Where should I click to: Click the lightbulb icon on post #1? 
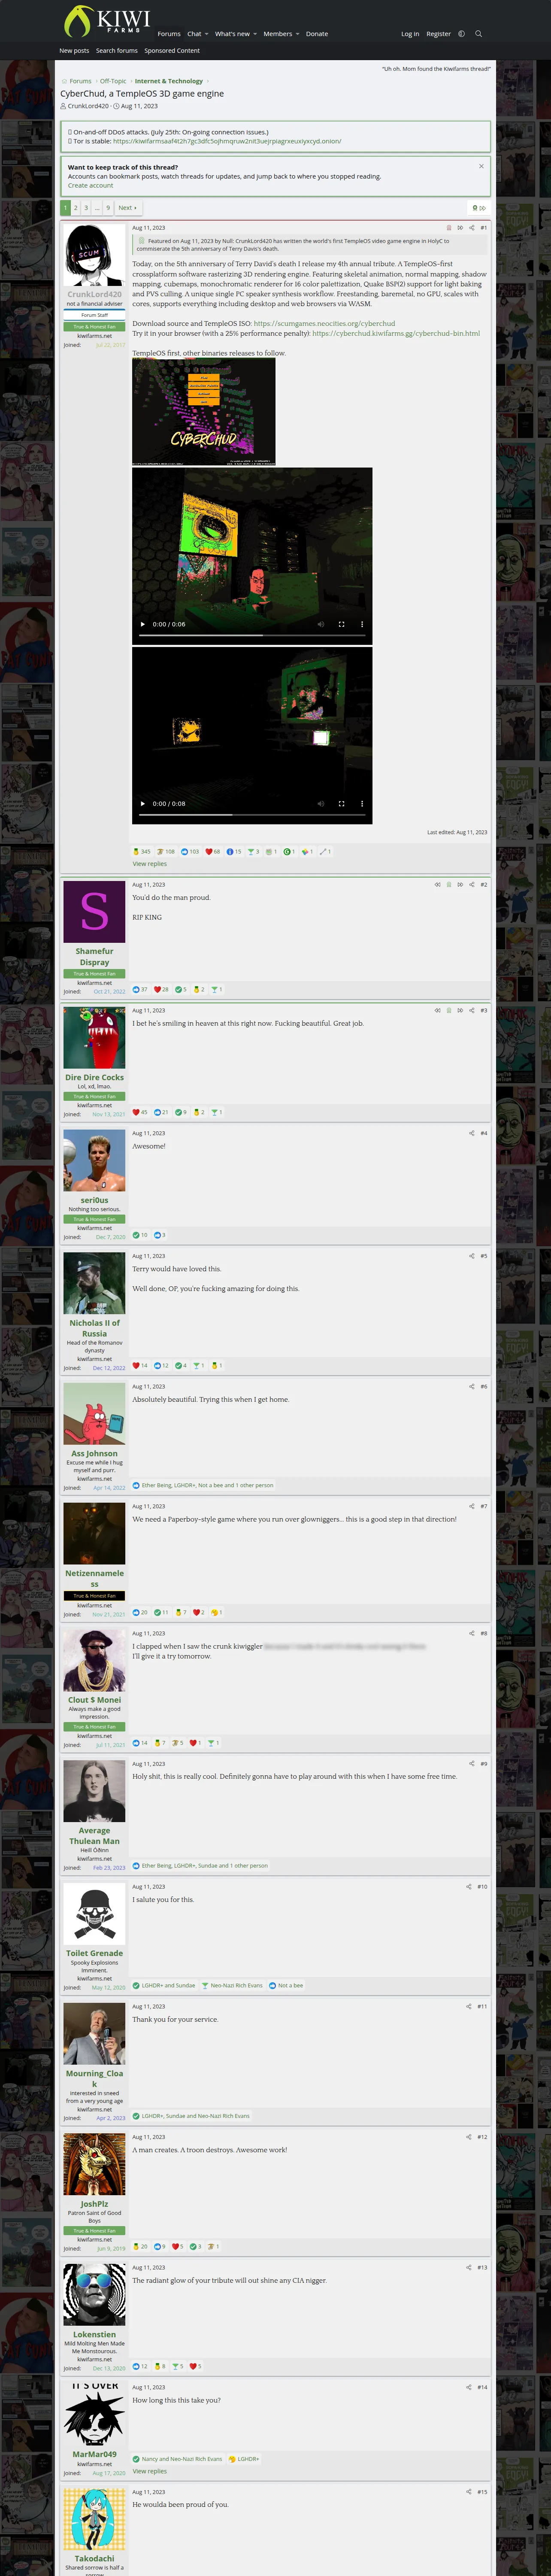448,228
